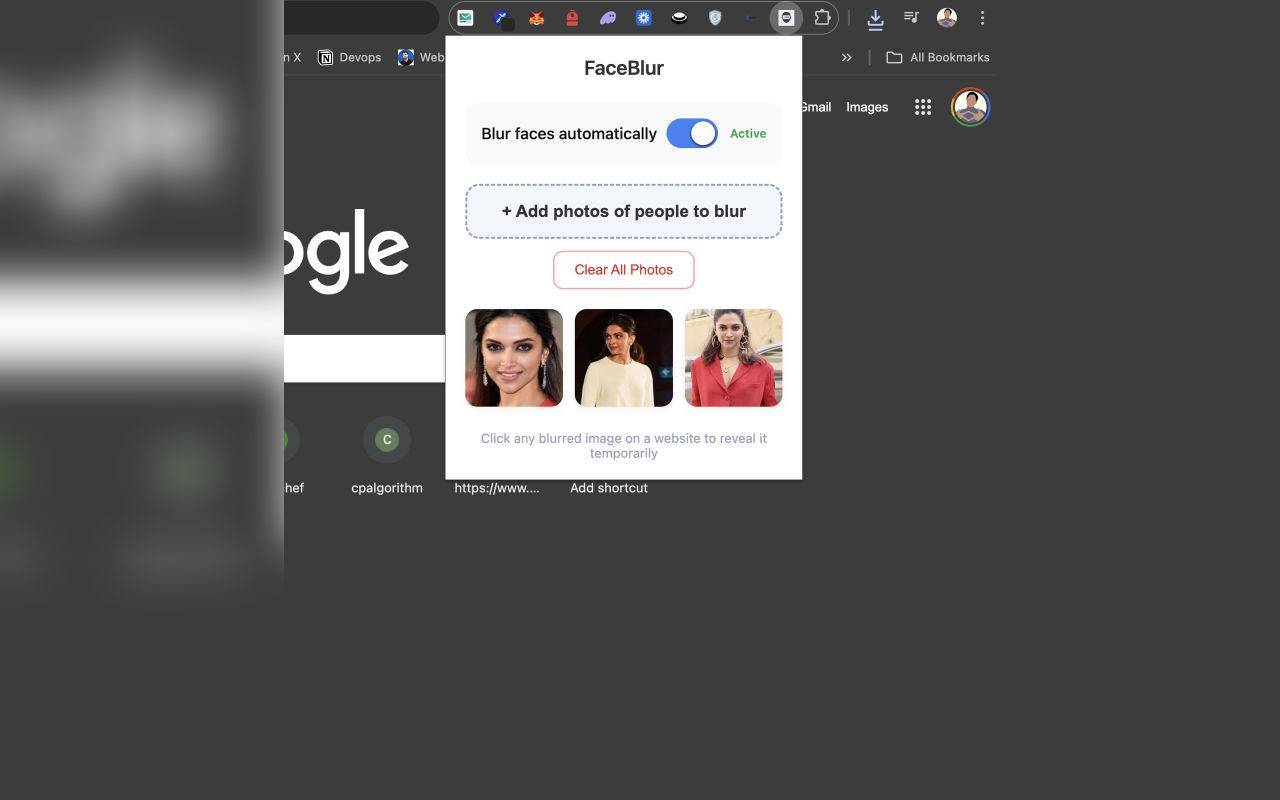Screen dimensions: 1280x800
Task: Click the Gmail link
Action: click(816, 107)
